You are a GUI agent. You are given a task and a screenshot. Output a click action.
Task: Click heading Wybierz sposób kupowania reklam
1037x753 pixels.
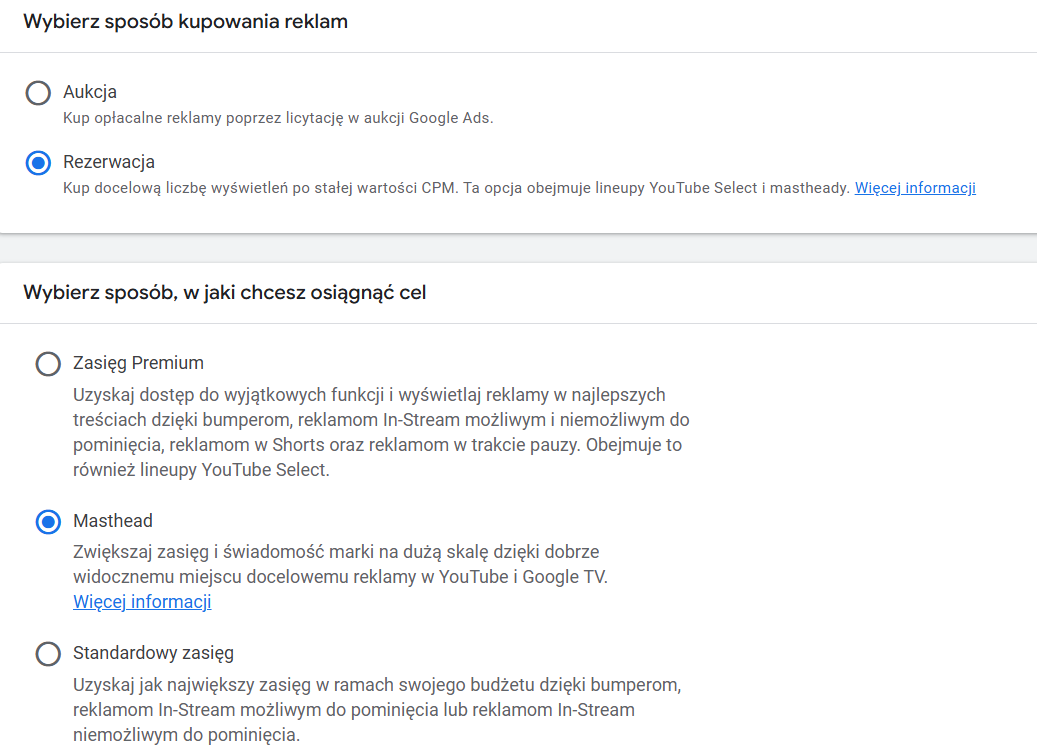(x=185, y=22)
